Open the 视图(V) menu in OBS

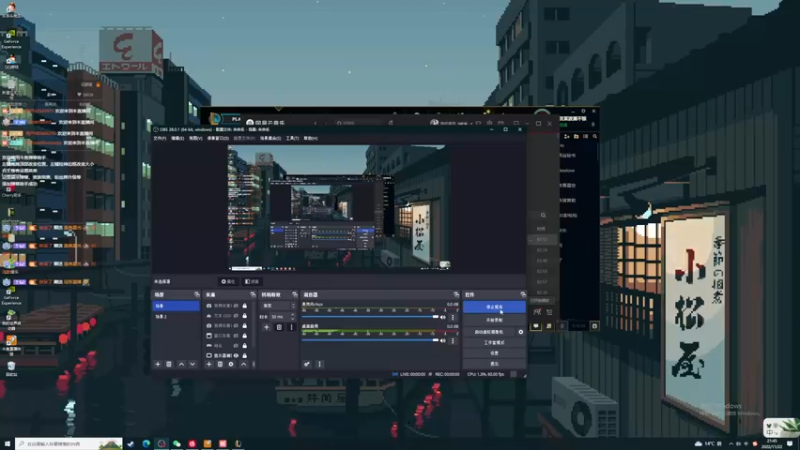tap(195, 138)
